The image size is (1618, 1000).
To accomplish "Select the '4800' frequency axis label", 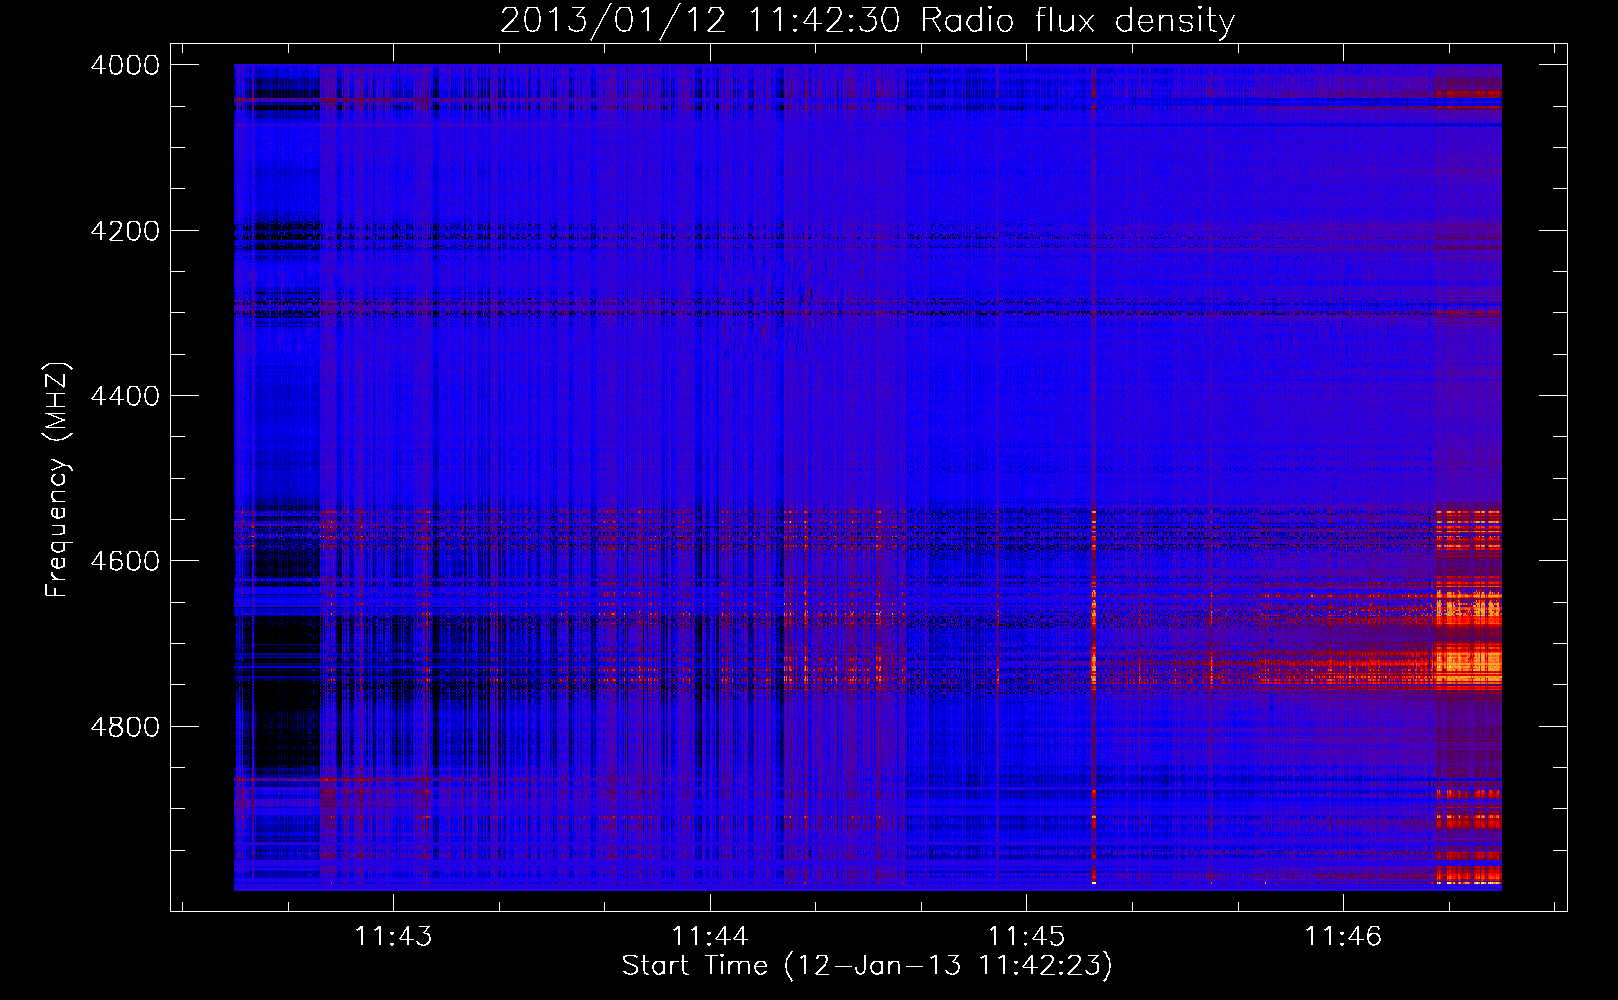I will click(x=125, y=727).
